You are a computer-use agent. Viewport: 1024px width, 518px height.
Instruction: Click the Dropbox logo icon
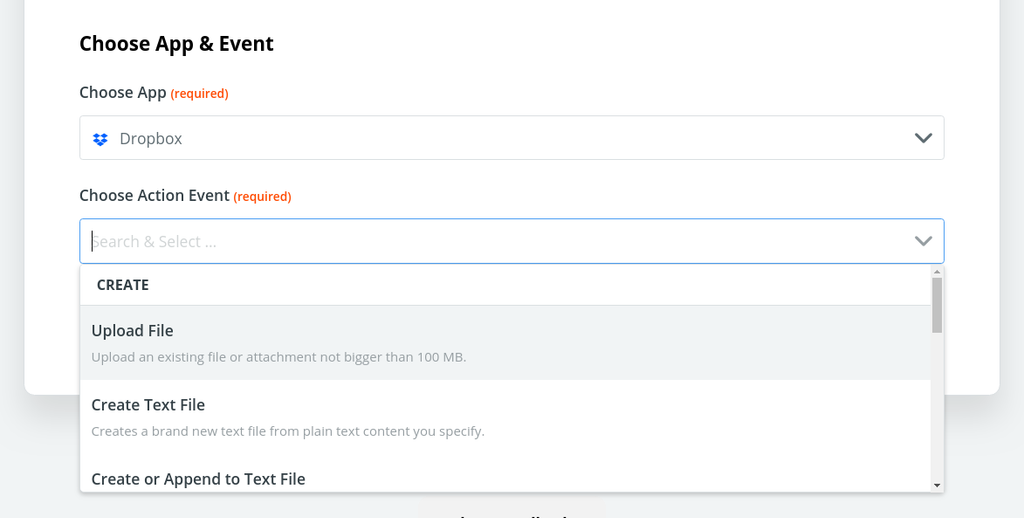tap(100, 139)
